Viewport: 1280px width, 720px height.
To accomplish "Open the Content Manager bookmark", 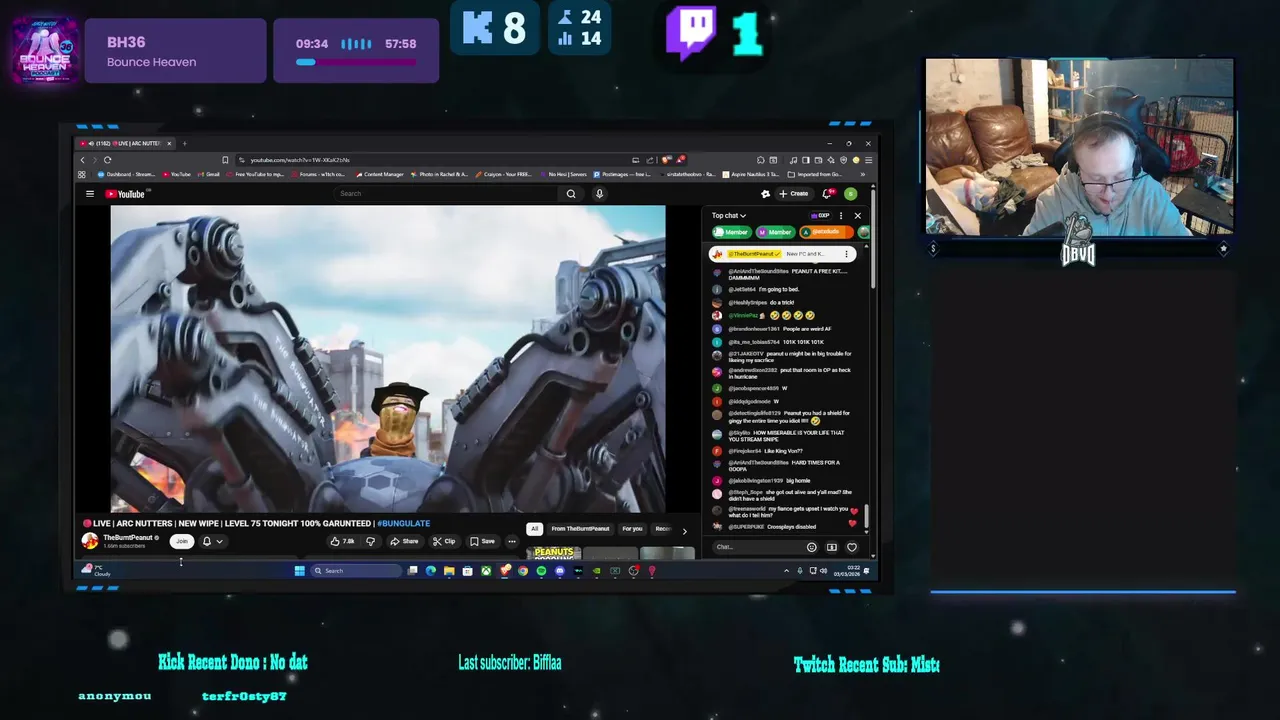I will 379,174.
